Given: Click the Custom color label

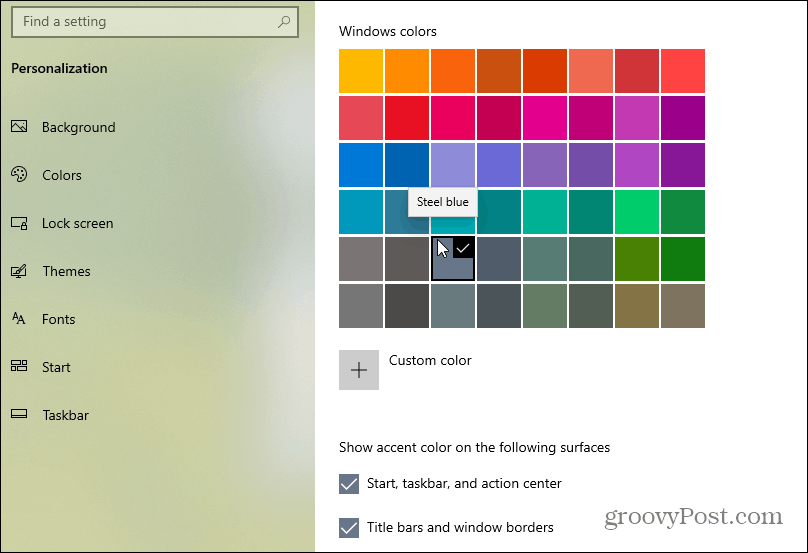Looking at the screenshot, I should click(x=430, y=360).
